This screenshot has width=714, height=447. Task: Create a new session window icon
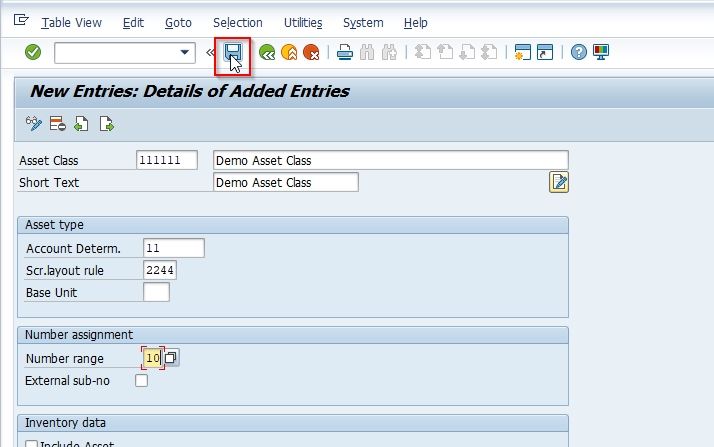pyautogui.click(x=522, y=52)
